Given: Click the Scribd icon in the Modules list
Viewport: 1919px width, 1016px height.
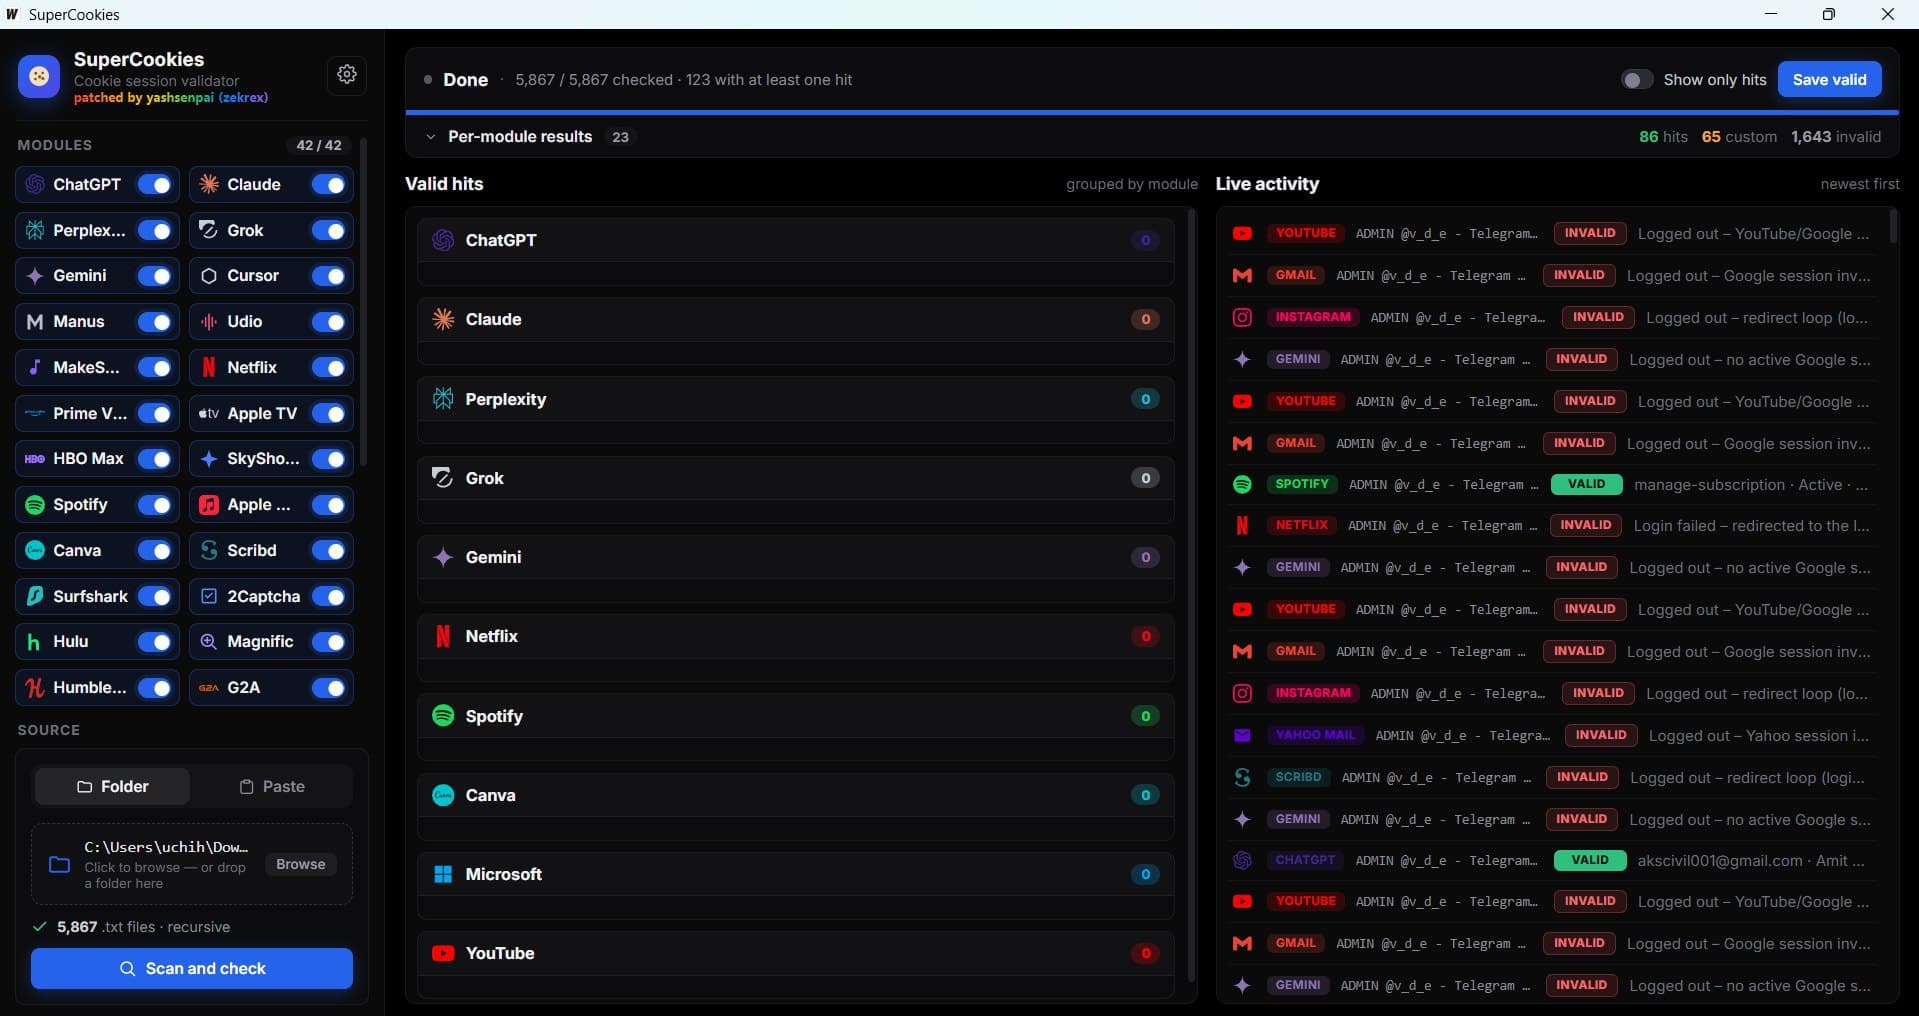Looking at the screenshot, I should click(209, 550).
